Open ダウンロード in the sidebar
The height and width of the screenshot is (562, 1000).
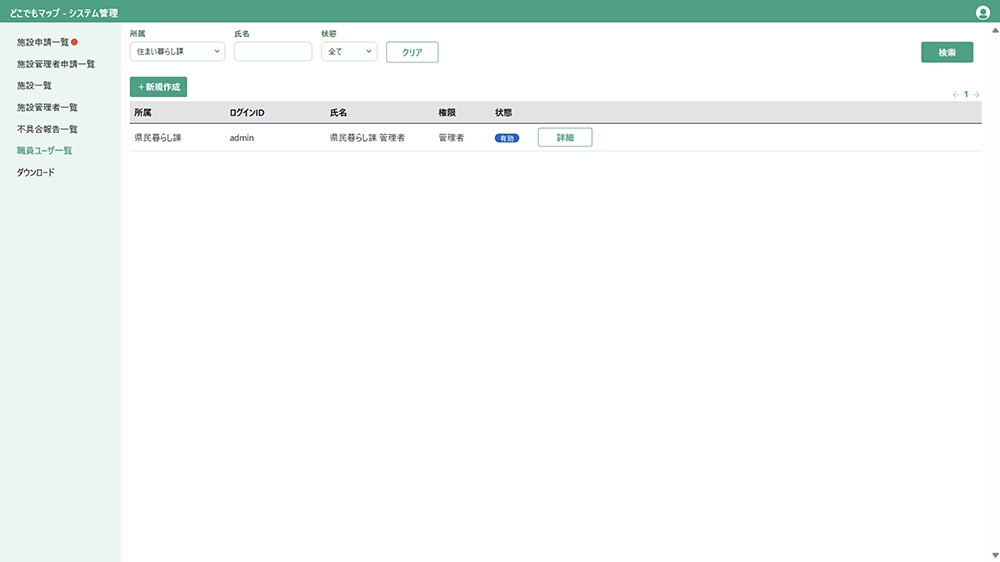coord(36,172)
